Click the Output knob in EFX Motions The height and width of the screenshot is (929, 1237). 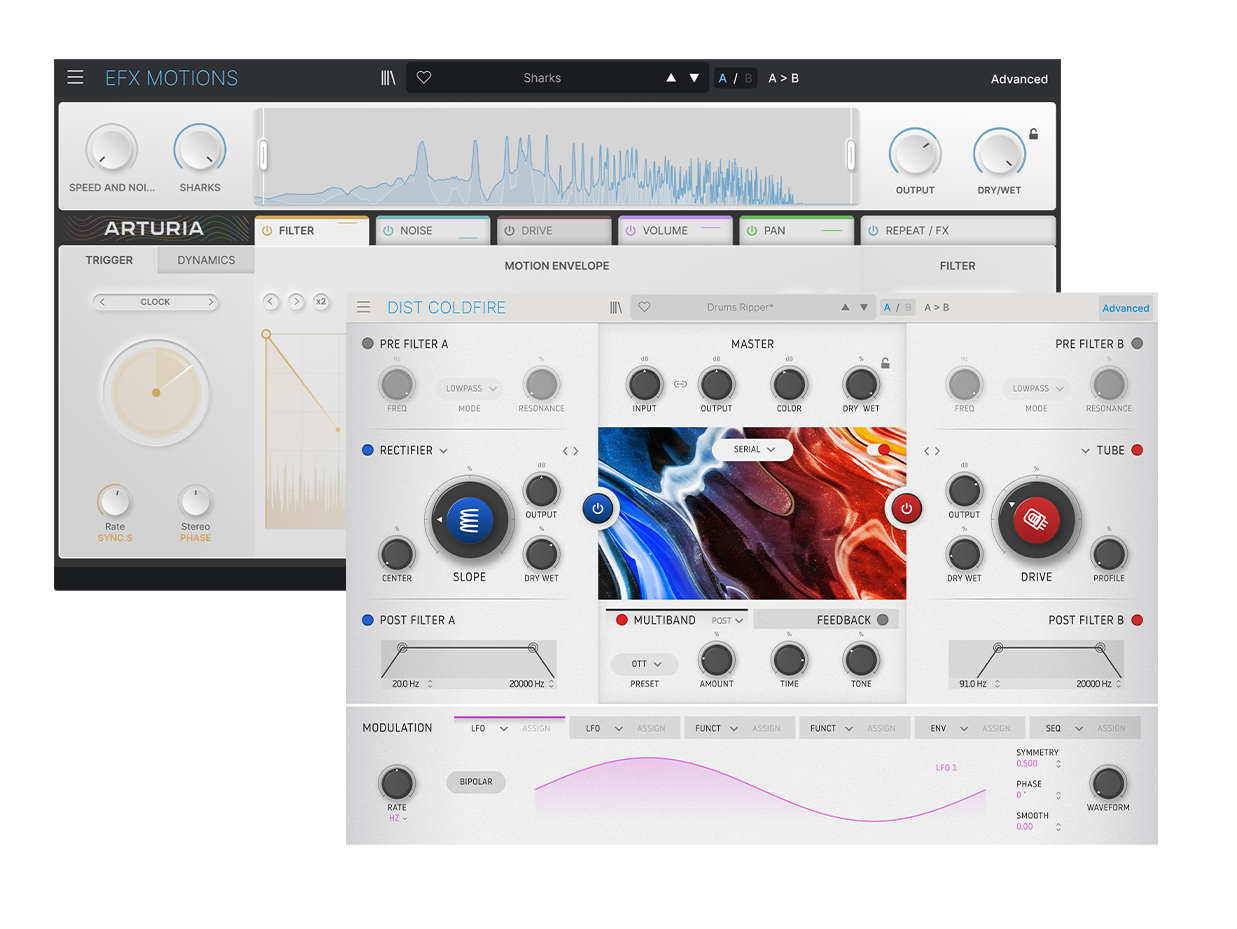pos(915,154)
